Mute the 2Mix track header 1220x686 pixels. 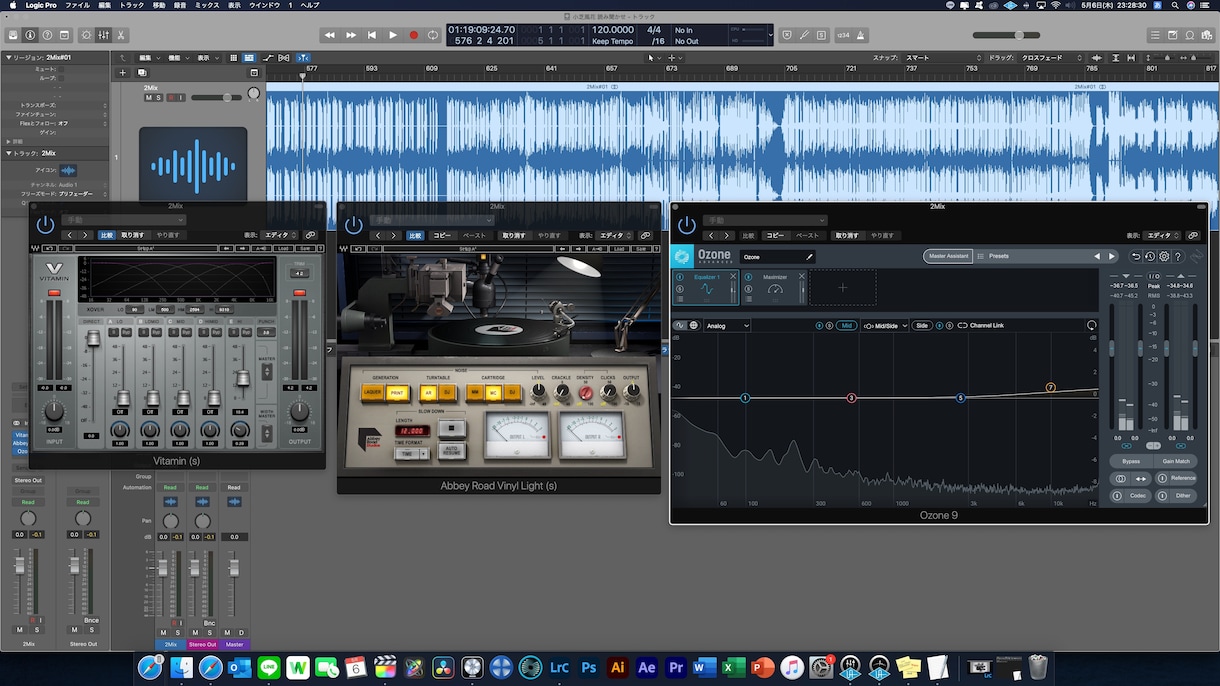pyautogui.click(x=148, y=97)
